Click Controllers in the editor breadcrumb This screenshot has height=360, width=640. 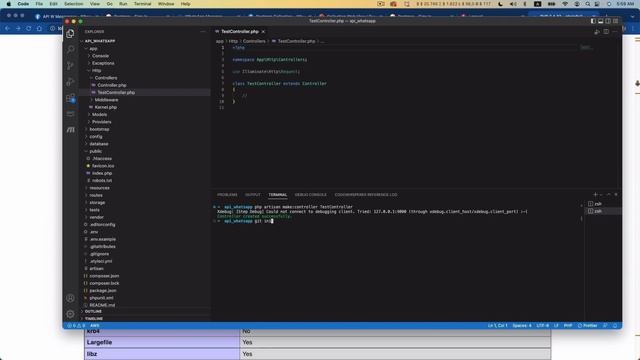254,41
